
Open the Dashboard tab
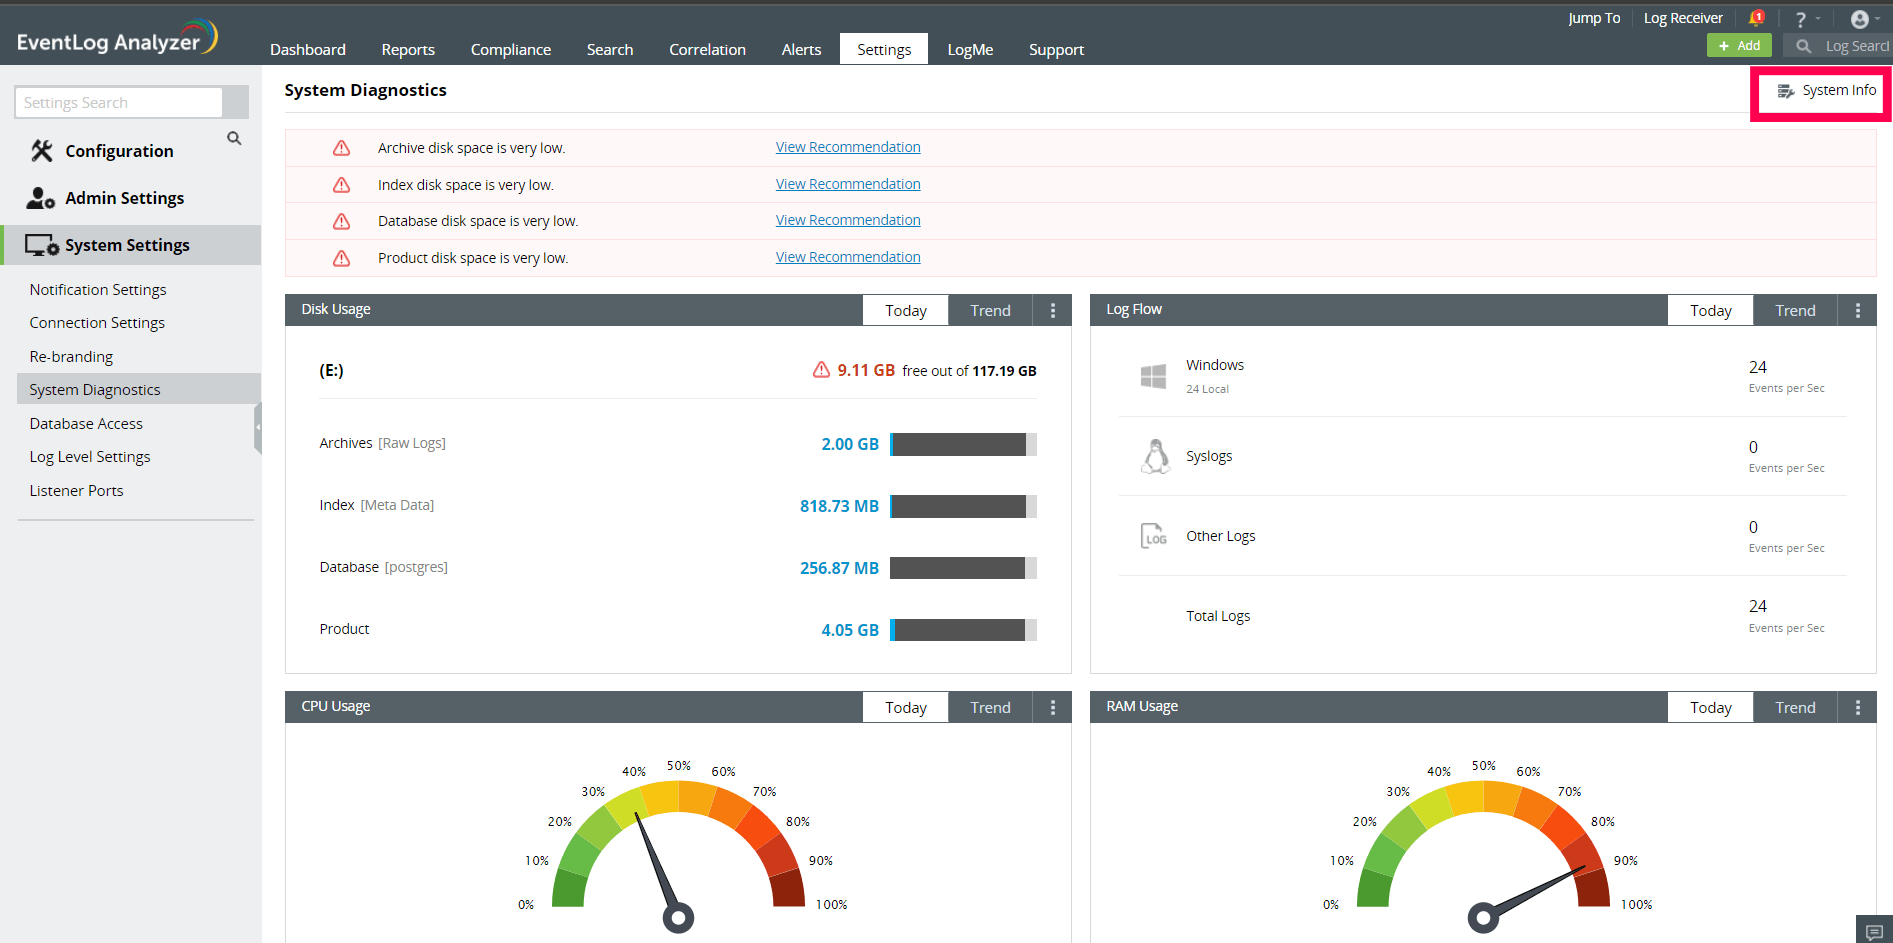[308, 50]
